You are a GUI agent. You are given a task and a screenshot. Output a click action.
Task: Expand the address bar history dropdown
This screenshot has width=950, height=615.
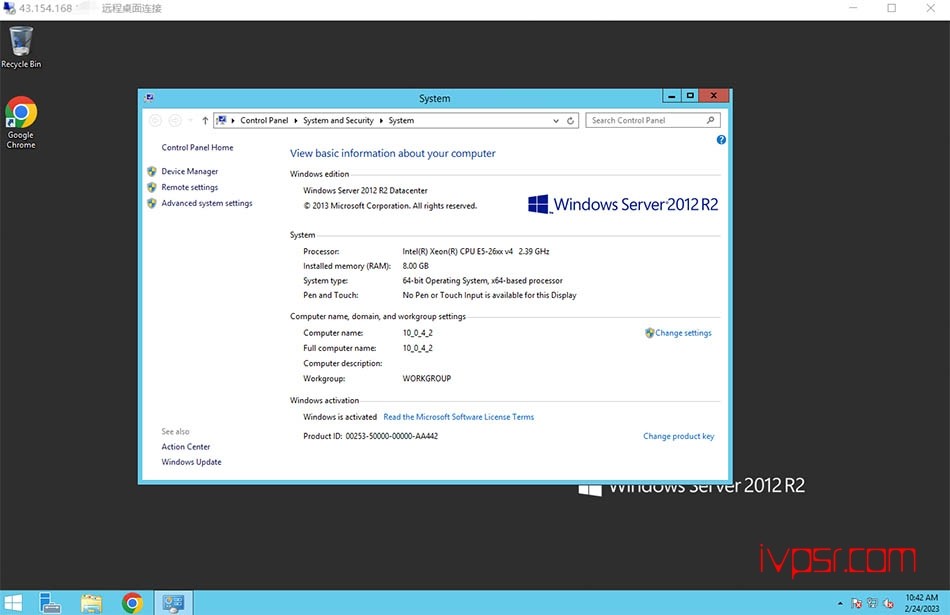556,121
